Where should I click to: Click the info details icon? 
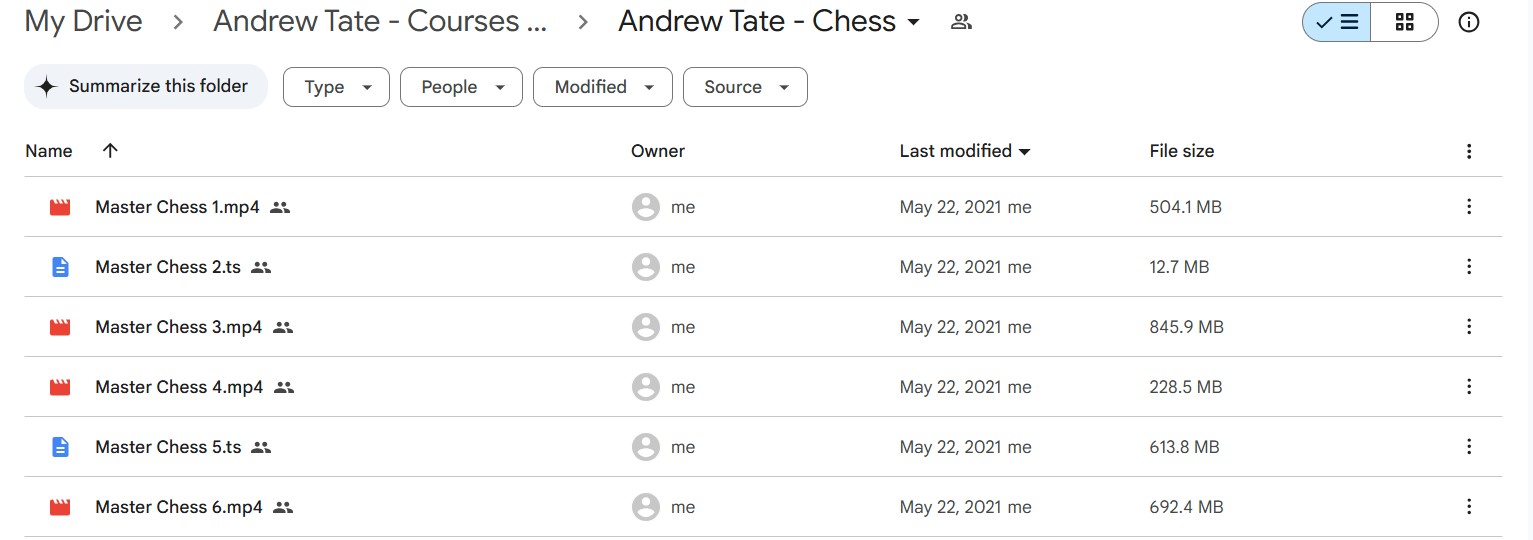tap(1468, 22)
